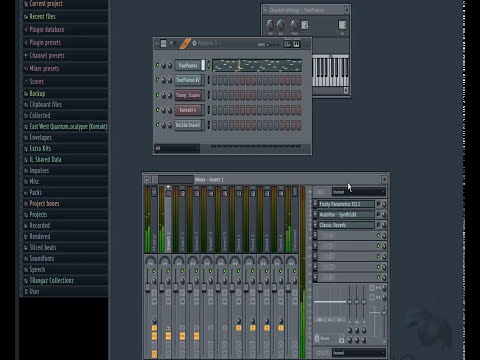This screenshot has width=480, height=360.
Task: Click Send 2 send level knob
Action: pyautogui.click(x=252, y=321)
